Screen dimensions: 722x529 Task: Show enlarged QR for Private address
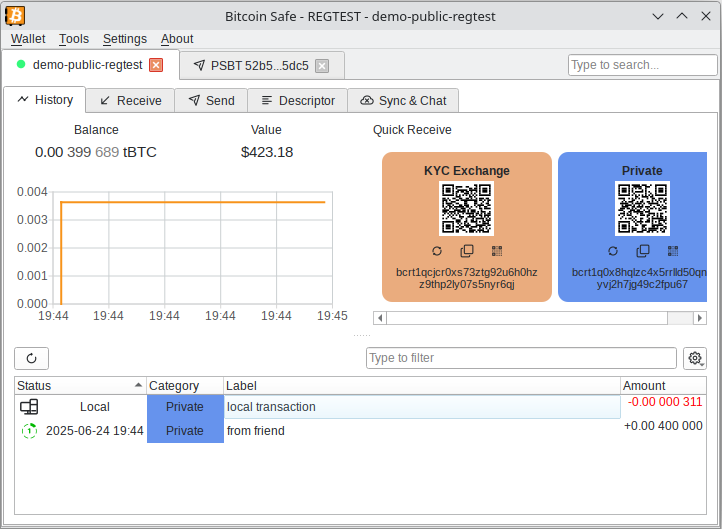point(673,251)
